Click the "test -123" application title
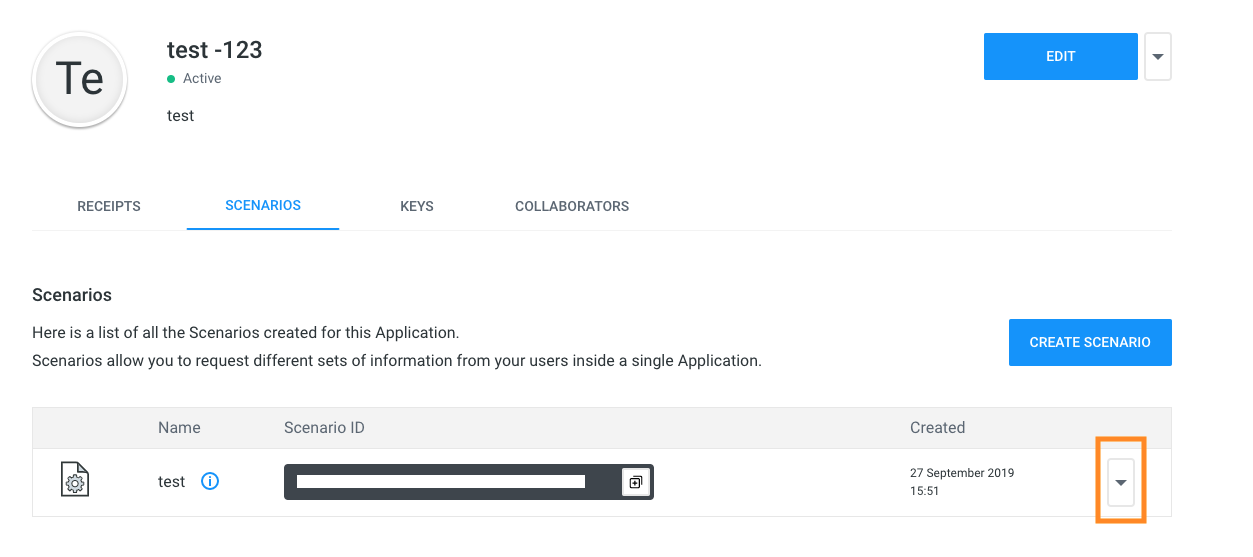 pyautogui.click(x=215, y=49)
